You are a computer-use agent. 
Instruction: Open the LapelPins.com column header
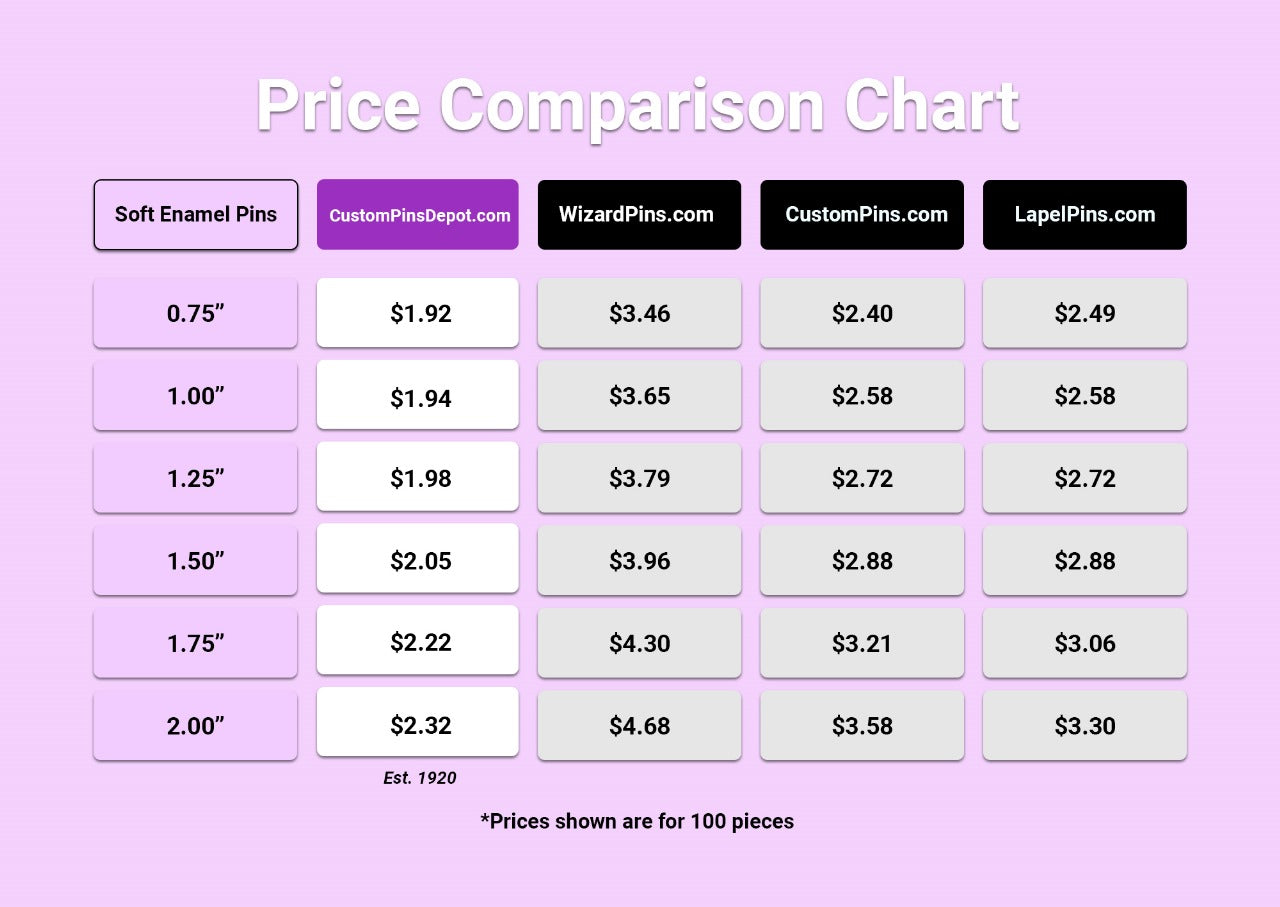pyautogui.click(x=1085, y=215)
